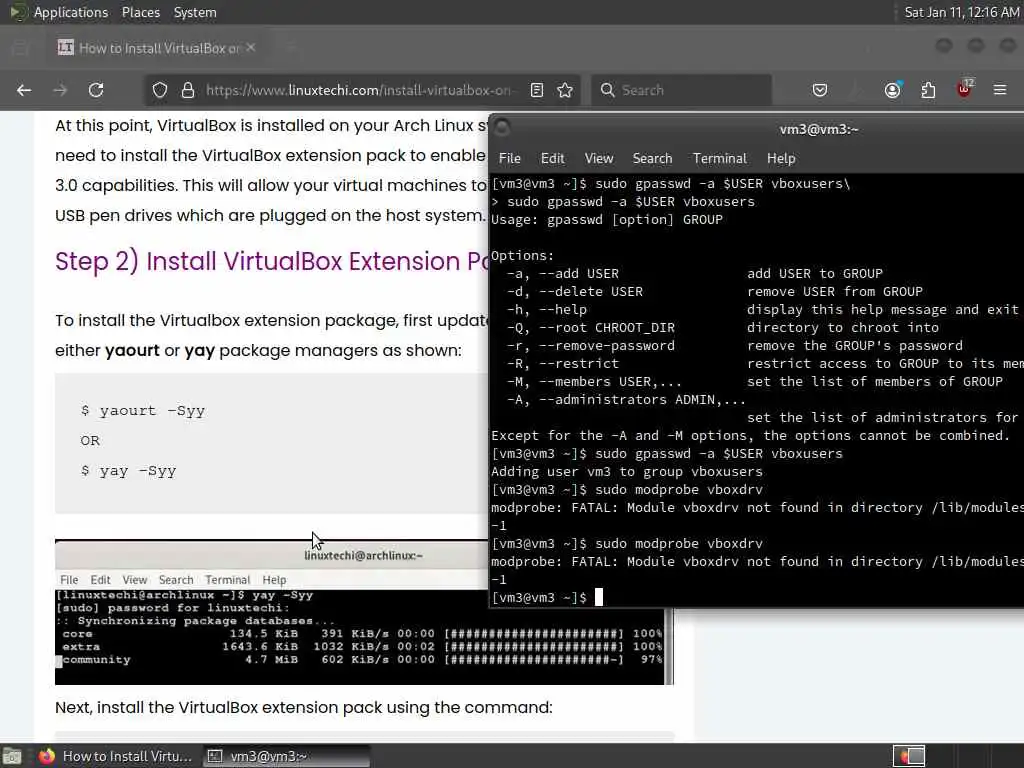
Task: Click '-r, --remove-password' option in terminal
Action: coord(590,345)
